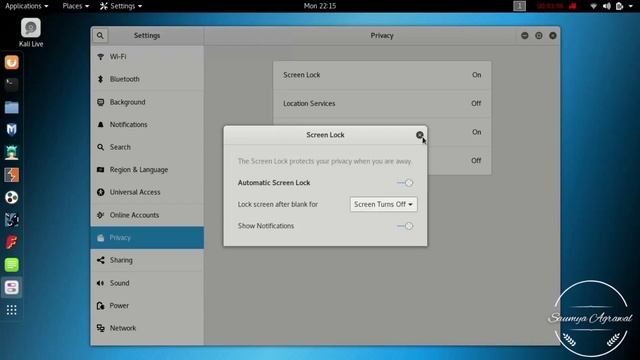Launch the red 'F' Faraday dock icon

coord(11,242)
